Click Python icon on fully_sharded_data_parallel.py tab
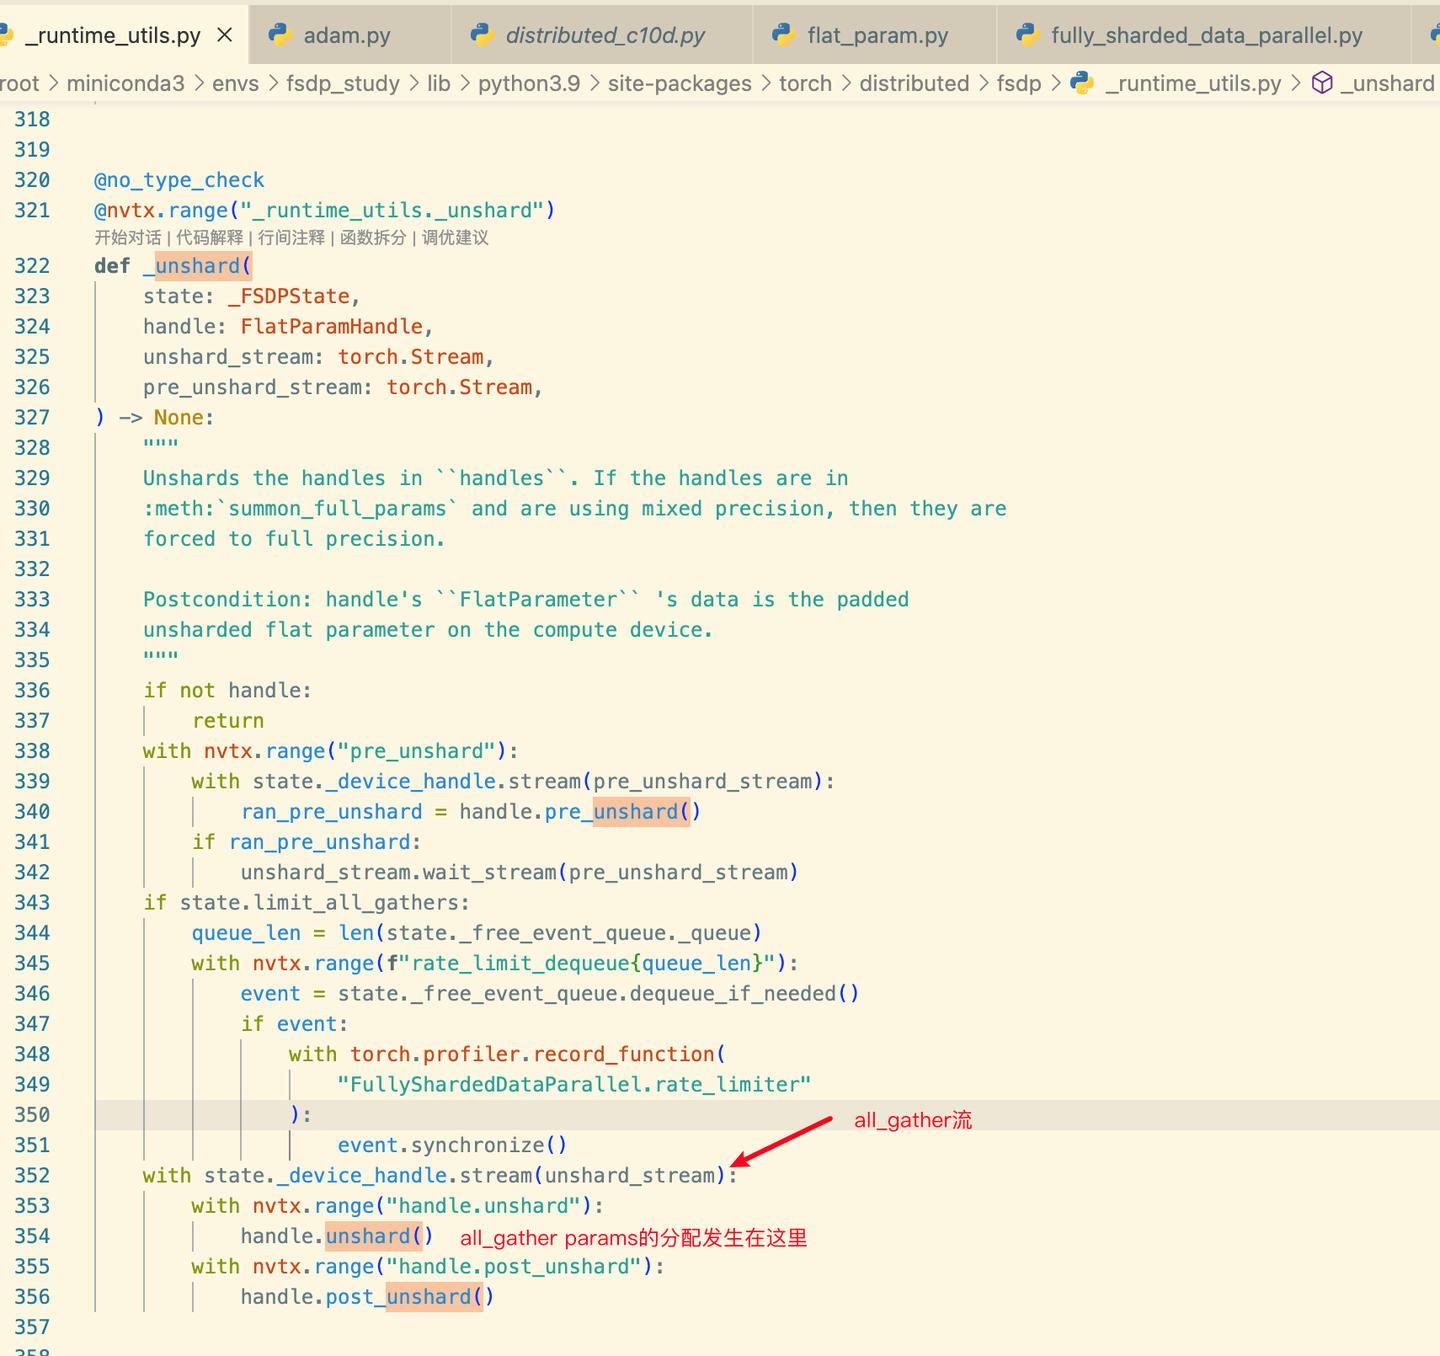The width and height of the screenshot is (1440, 1356). [1027, 35]
